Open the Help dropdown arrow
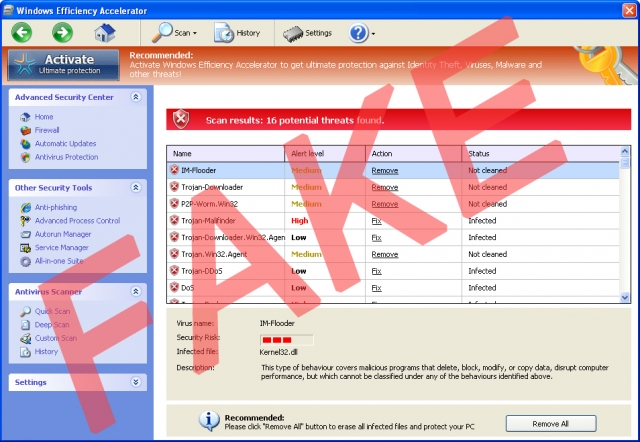640x442 pixels. pos(373,34)
